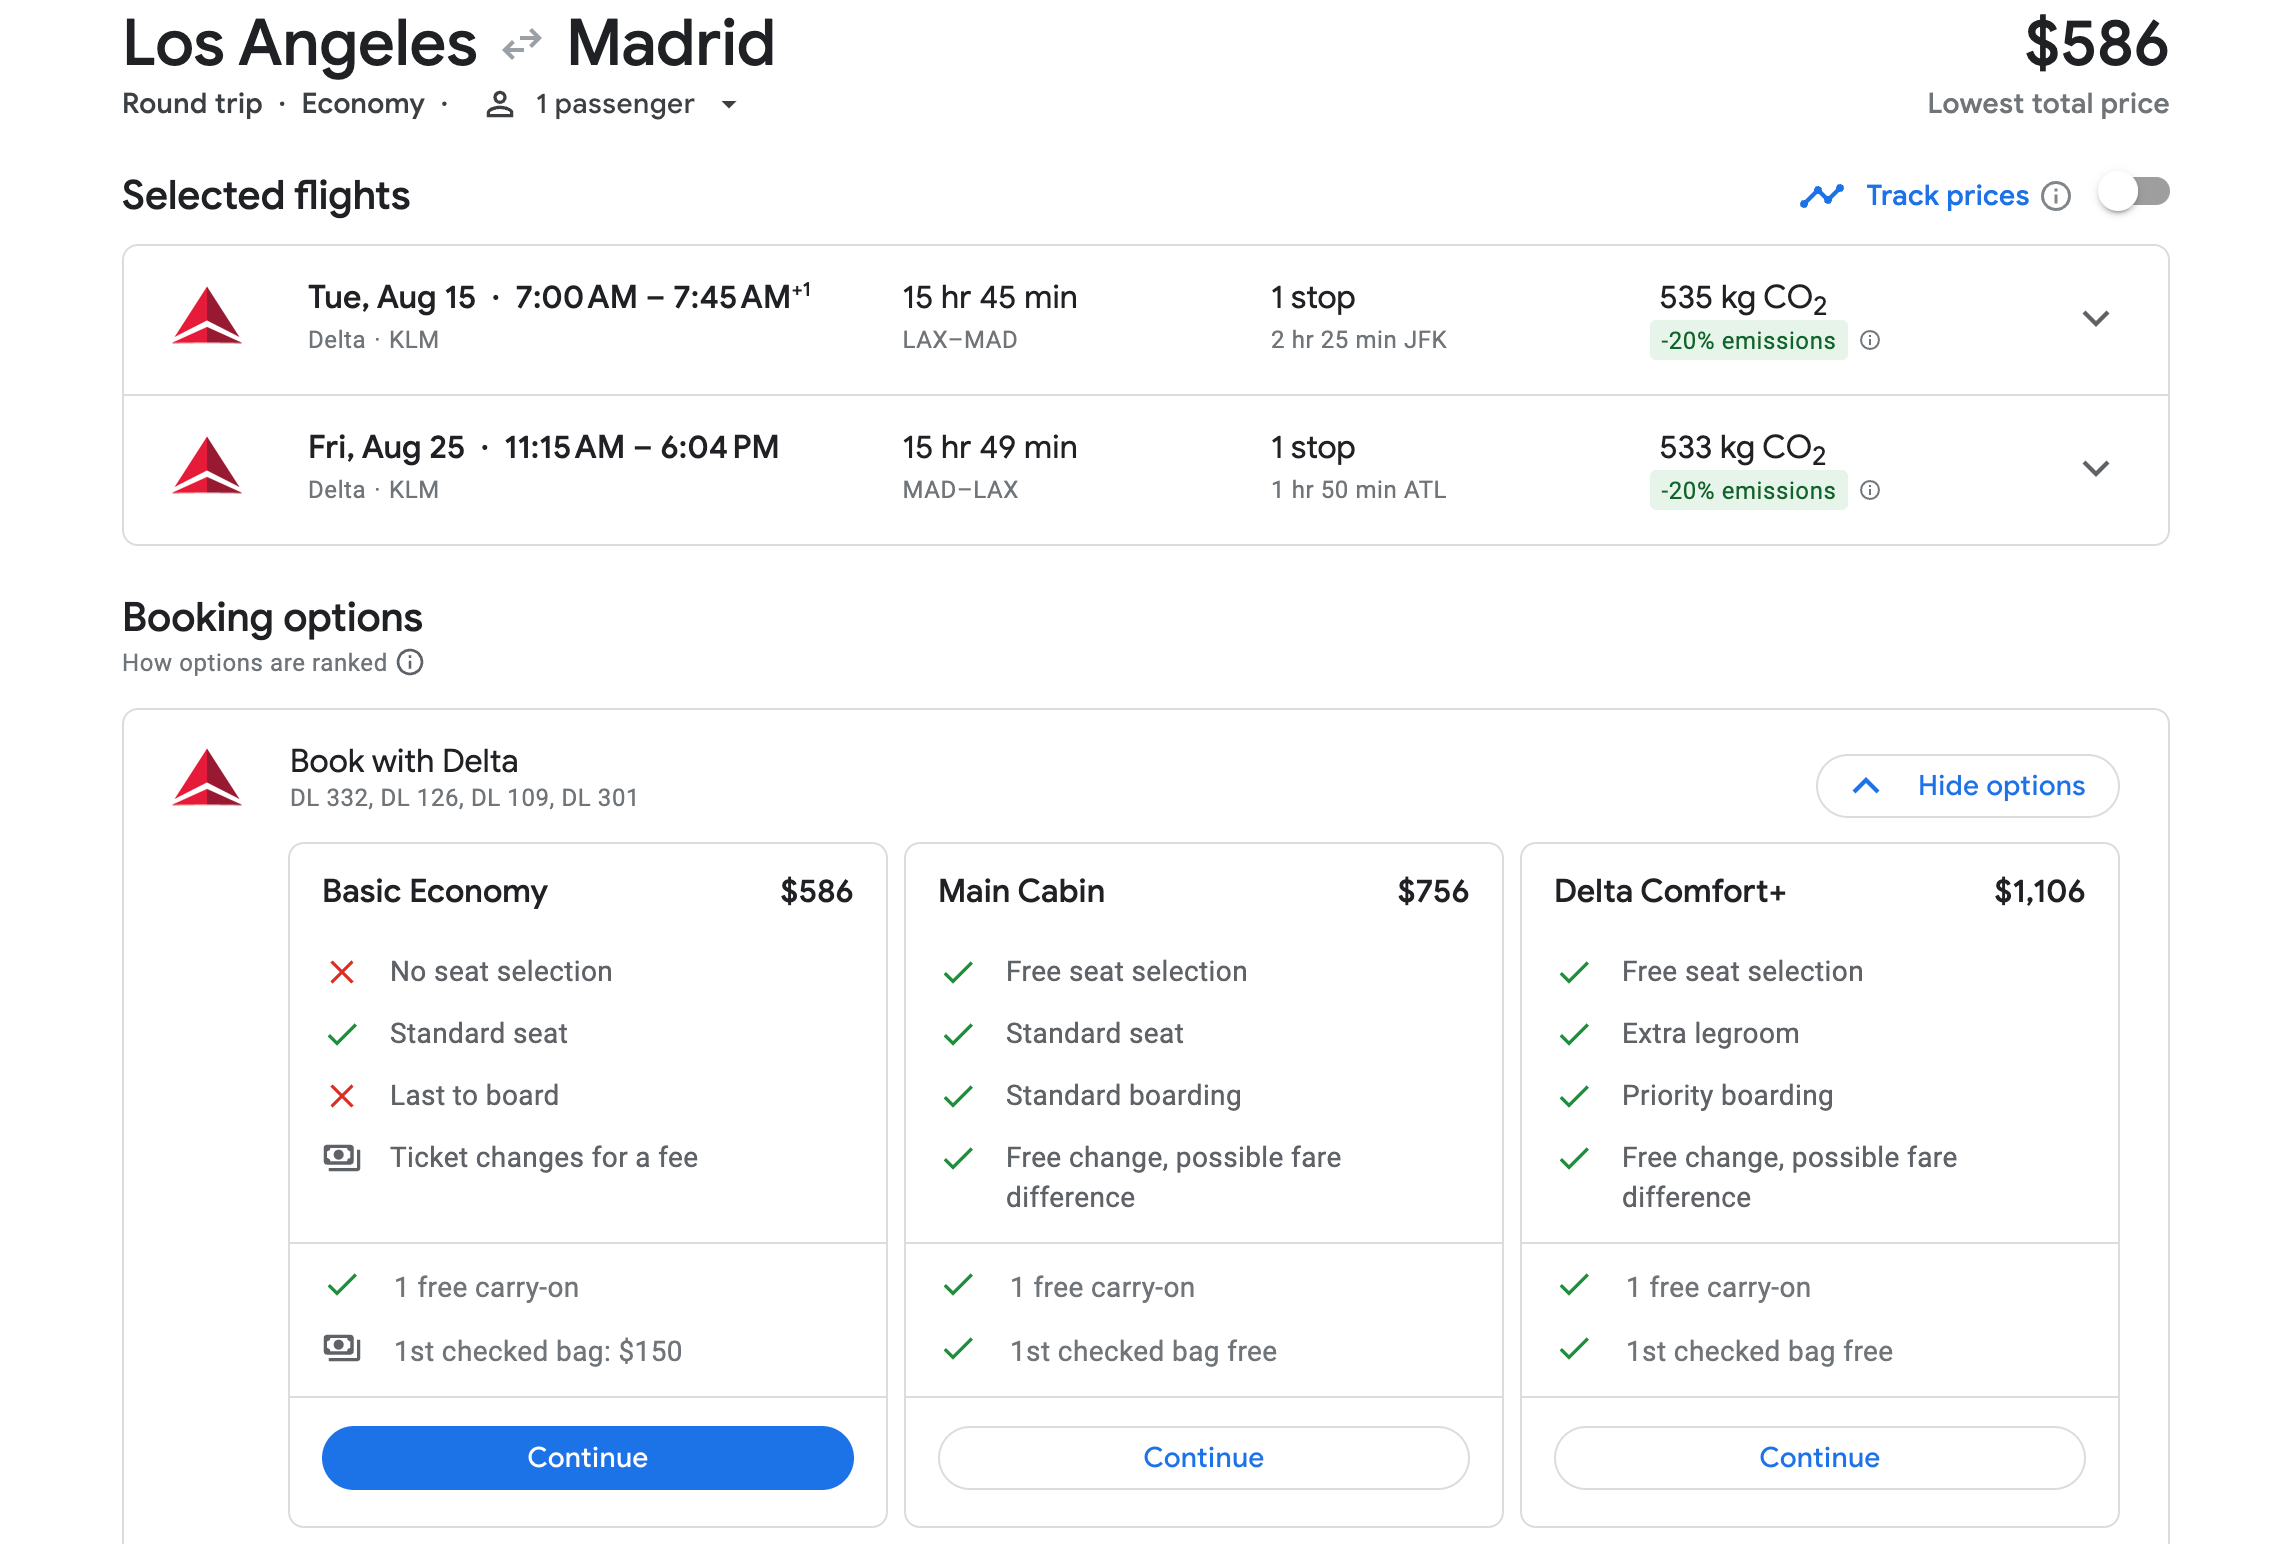Click the person icon next to passenger count

[500, 105]
